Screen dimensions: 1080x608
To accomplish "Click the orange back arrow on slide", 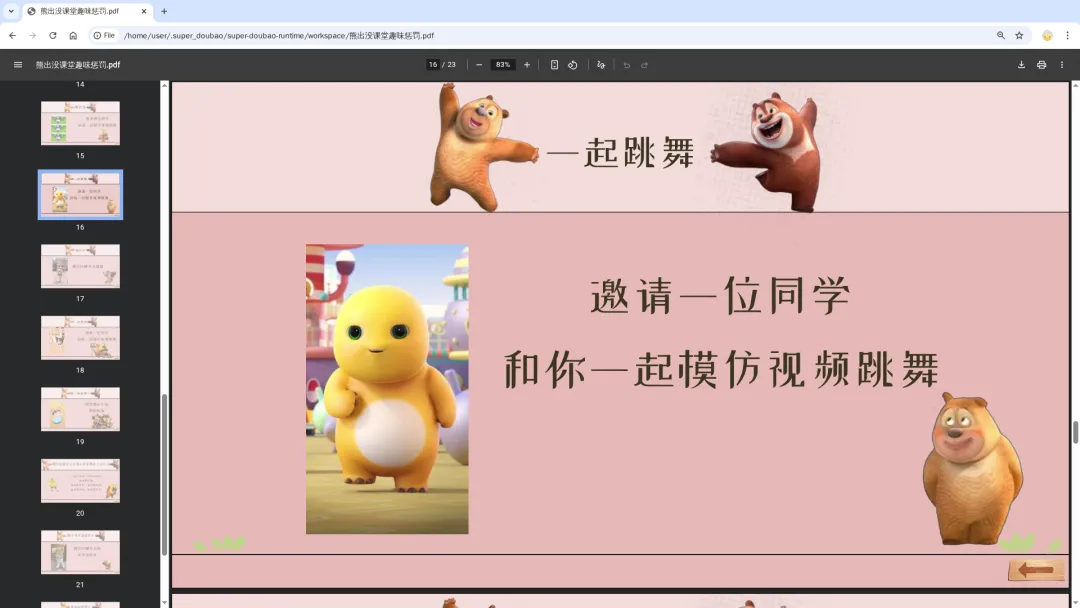I will [1036, 570].
